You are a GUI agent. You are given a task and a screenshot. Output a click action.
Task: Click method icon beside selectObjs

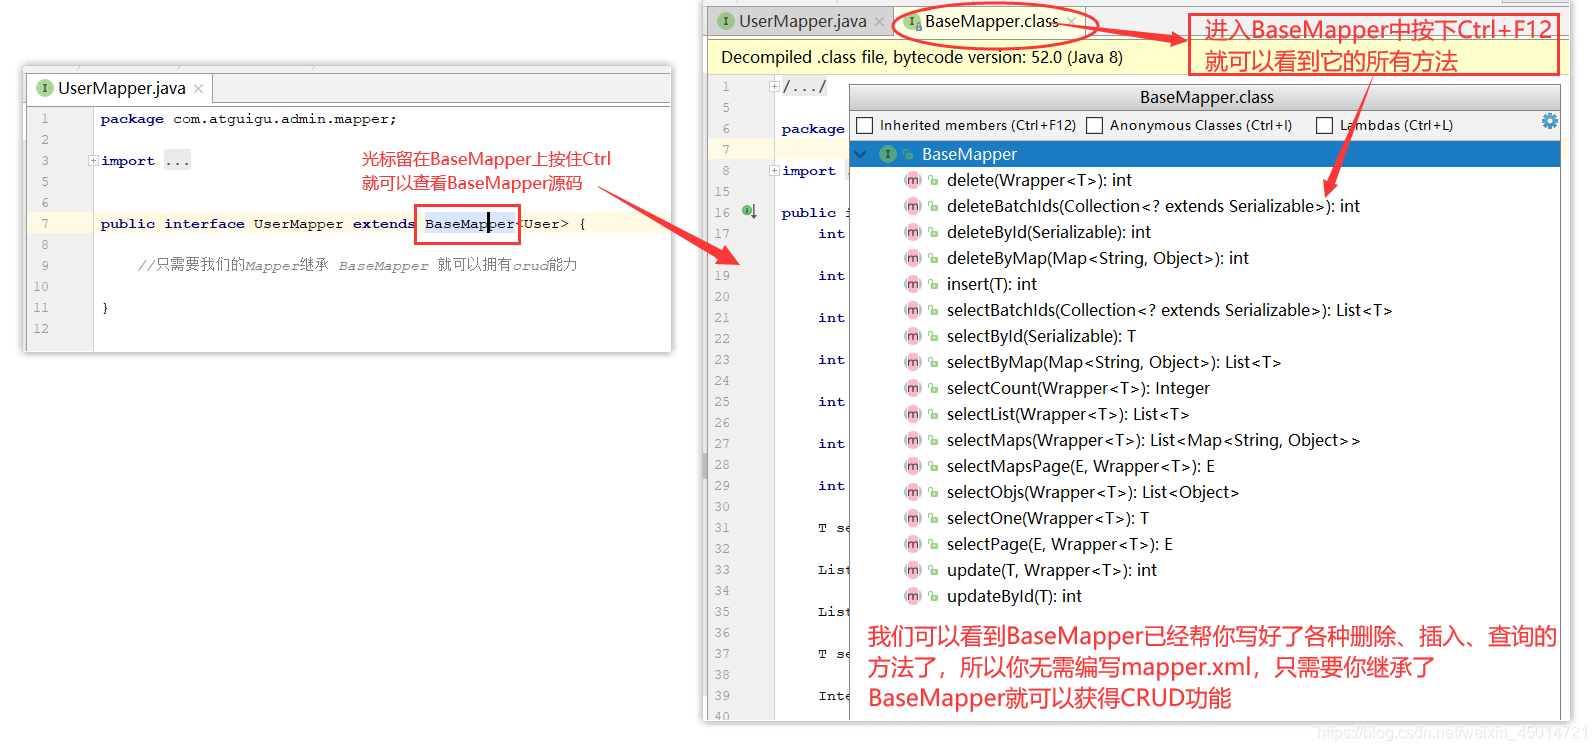click(x=912, y=492)
